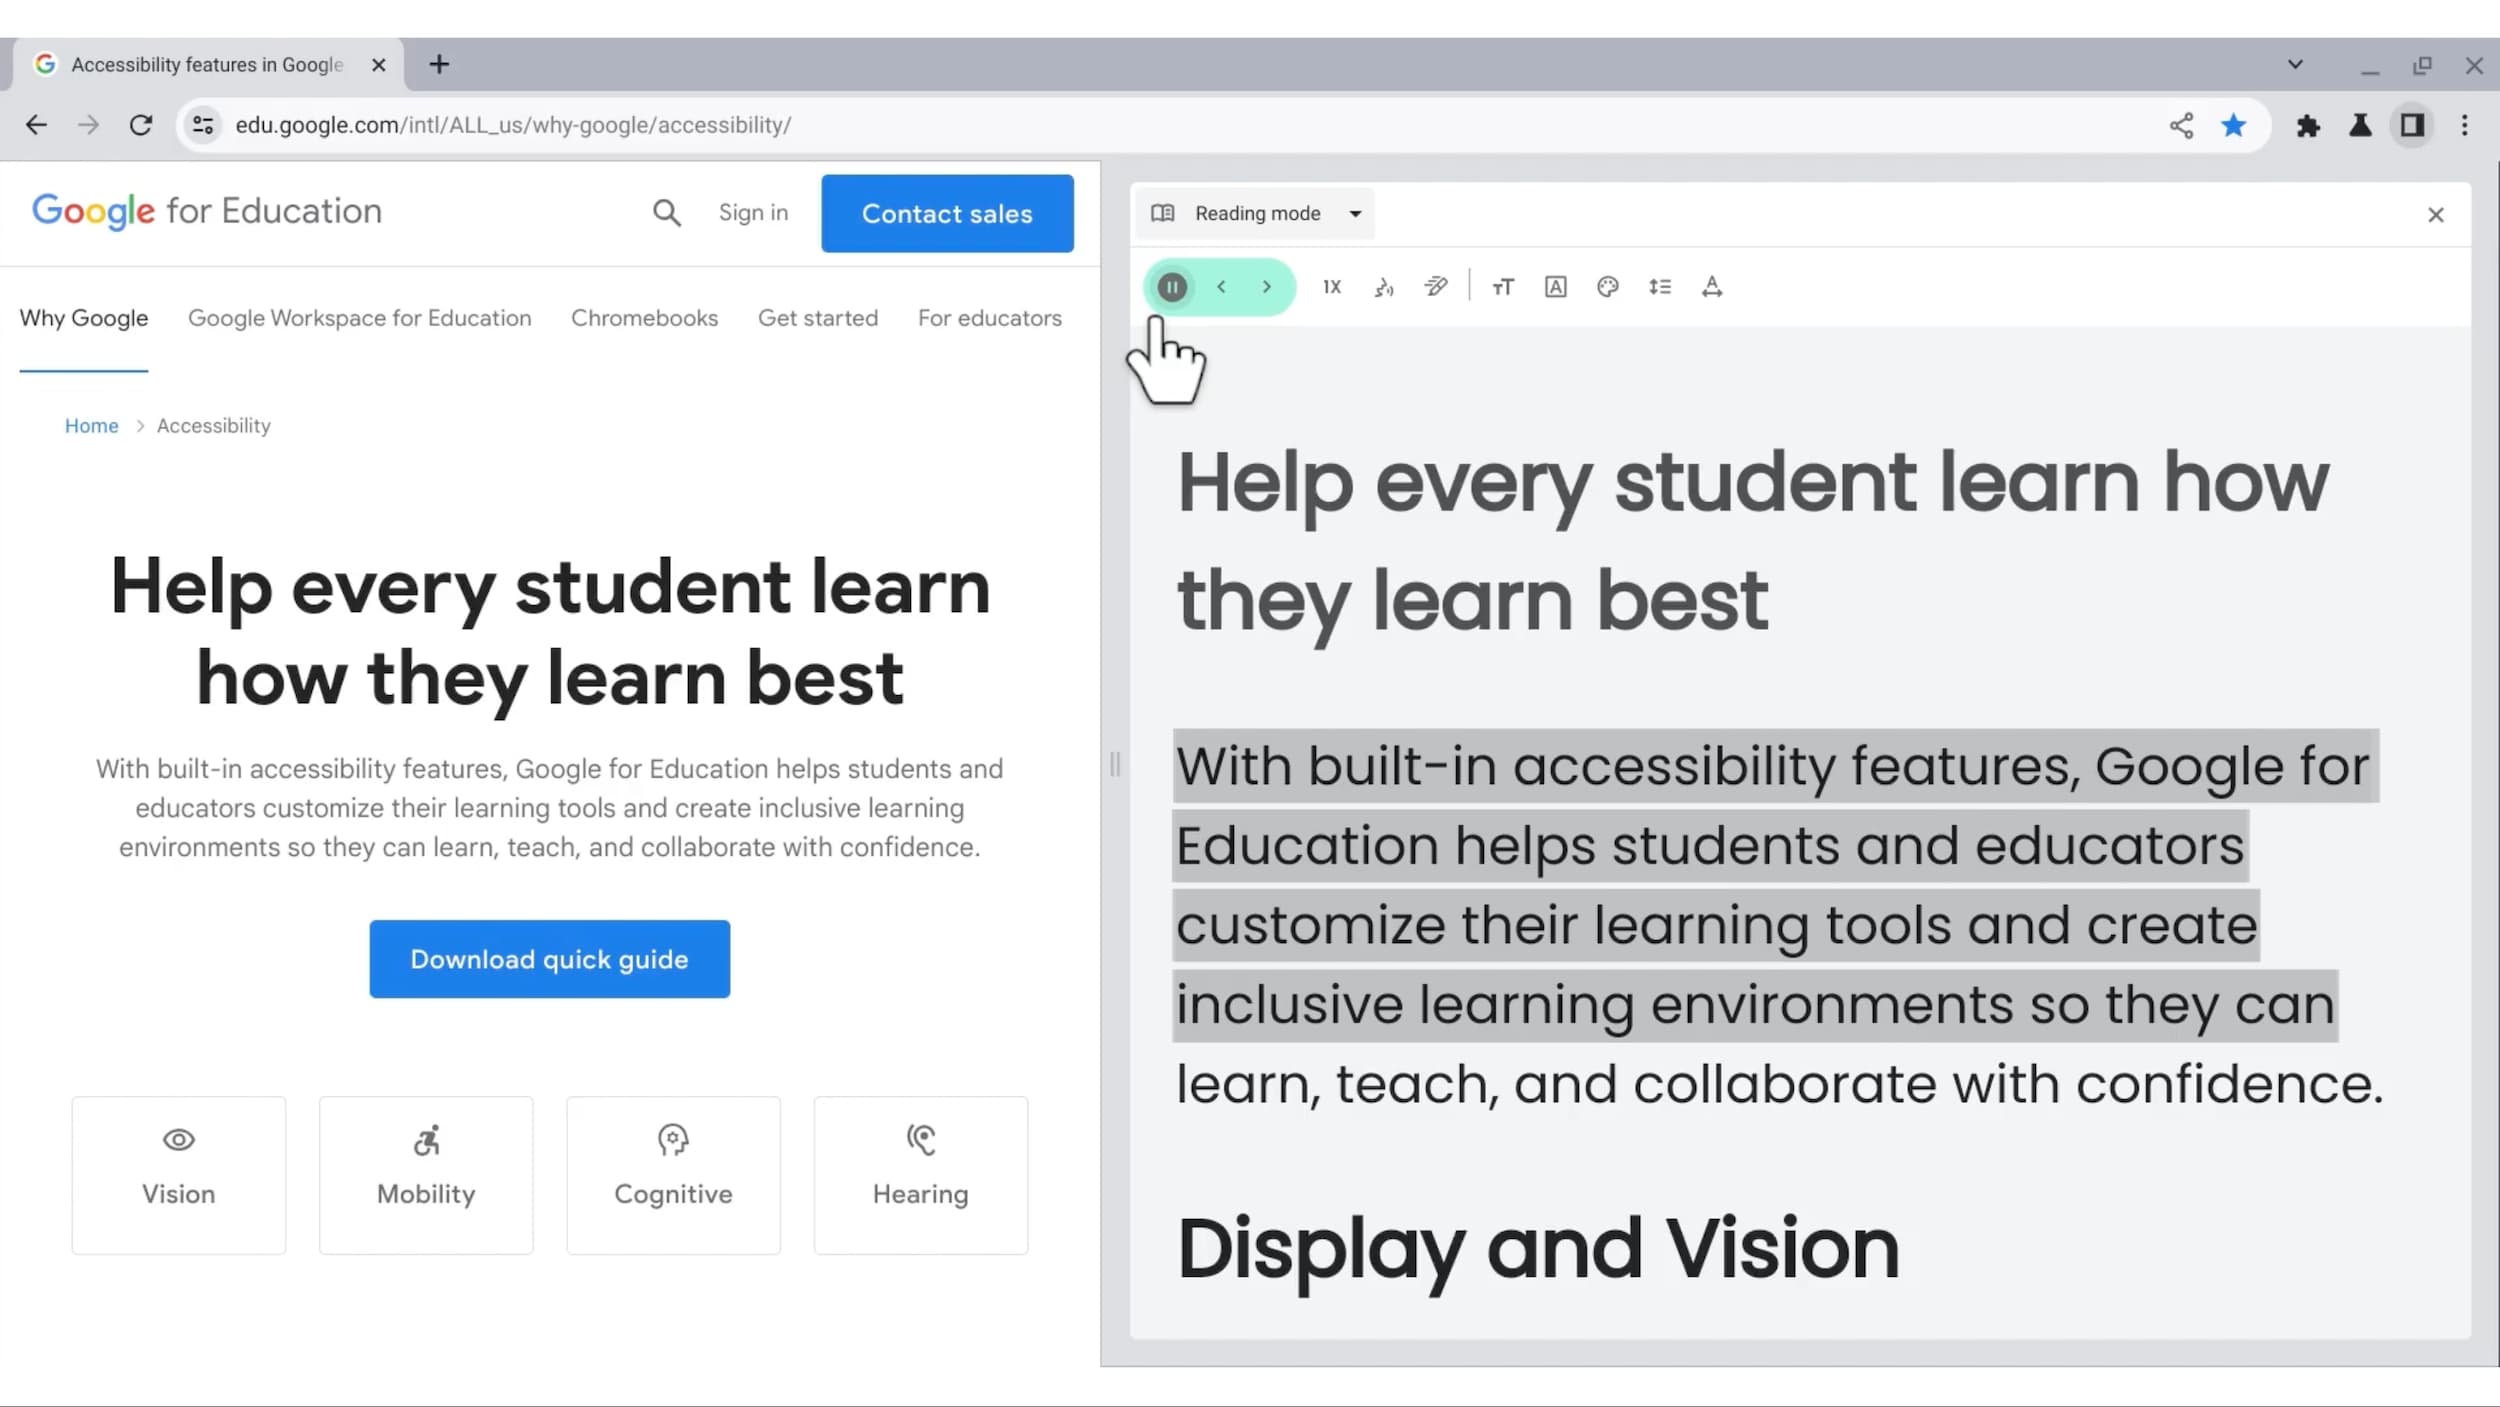Viewport: 2500px width, 1407px height.
Task: Follow the Home breadcrumb link
Action: (x=91, y=425)
